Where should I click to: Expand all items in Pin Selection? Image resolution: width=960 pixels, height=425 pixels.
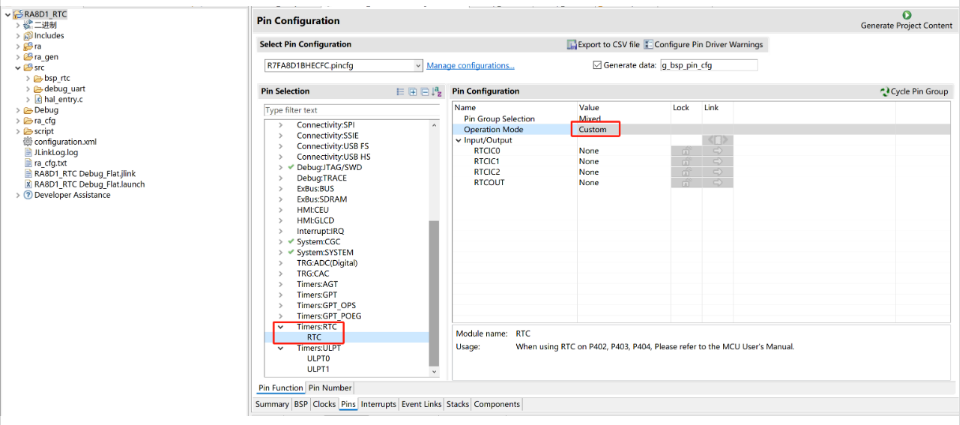tap(413, 92)
